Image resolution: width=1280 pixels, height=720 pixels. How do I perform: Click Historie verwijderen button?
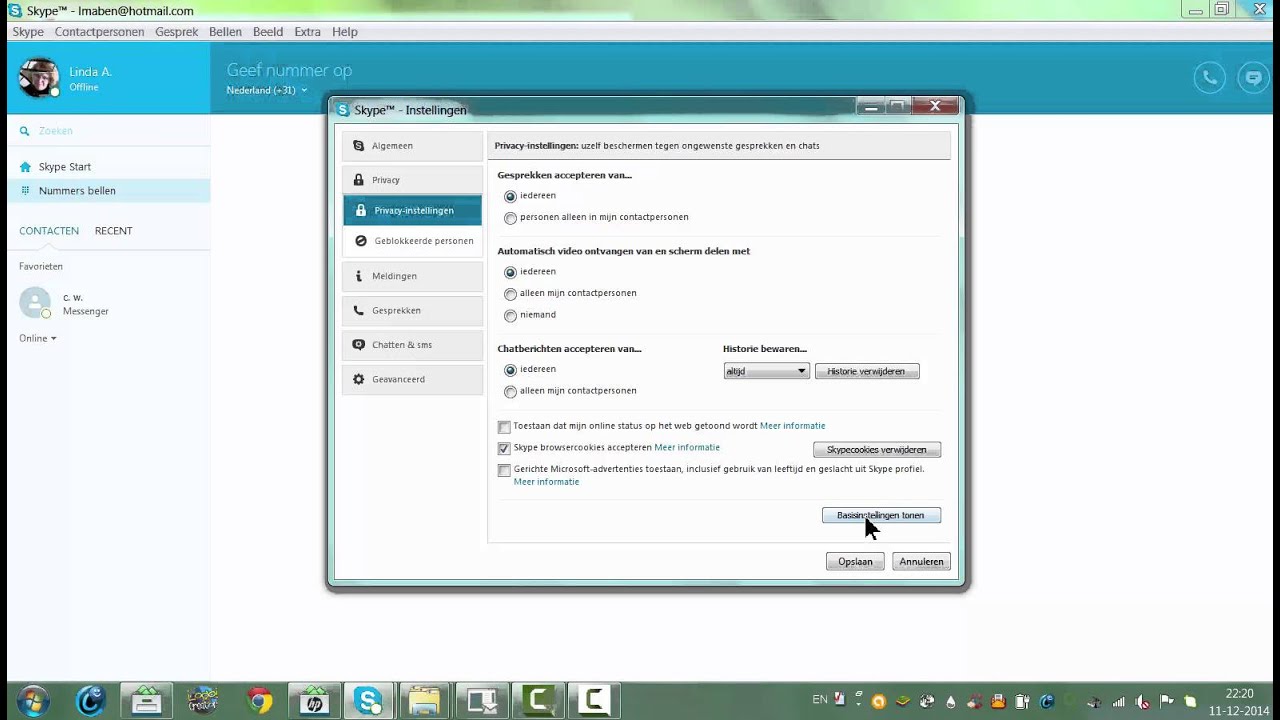click(x=867, y=371)
